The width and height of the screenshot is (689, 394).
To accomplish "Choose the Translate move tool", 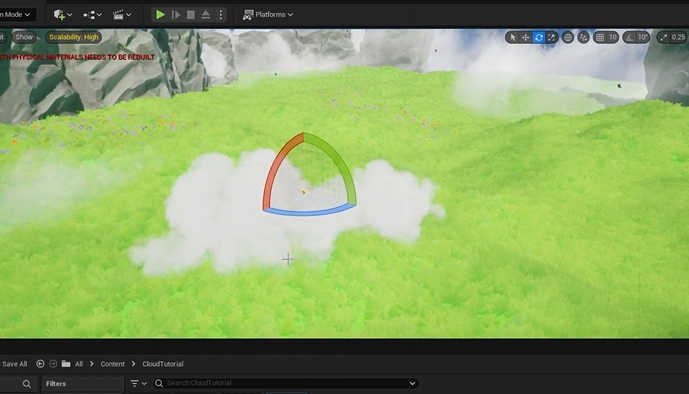I will coord(526,37).
